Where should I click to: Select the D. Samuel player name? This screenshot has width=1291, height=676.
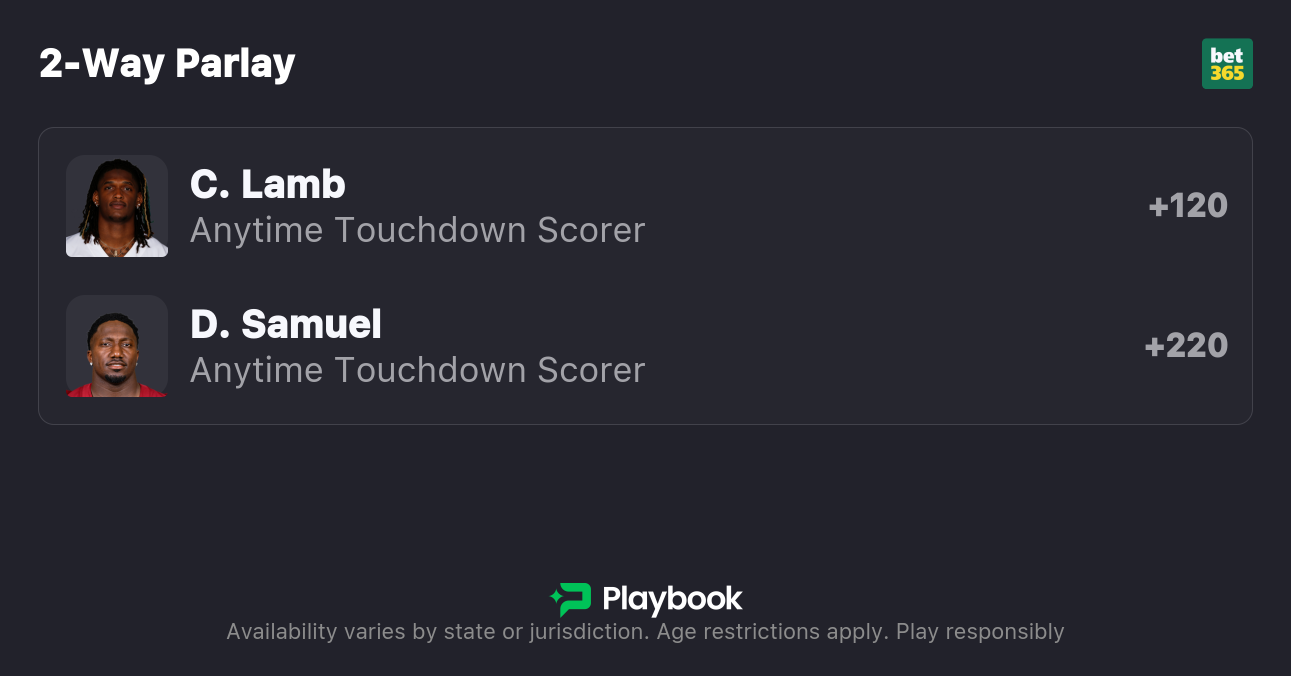click(x=286, y=324)
